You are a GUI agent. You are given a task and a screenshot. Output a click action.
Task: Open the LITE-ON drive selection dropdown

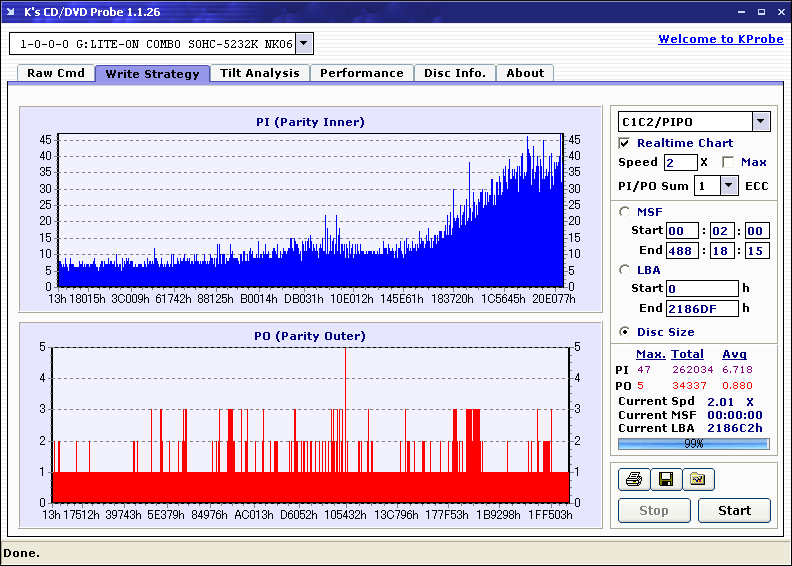coord(305,43)
